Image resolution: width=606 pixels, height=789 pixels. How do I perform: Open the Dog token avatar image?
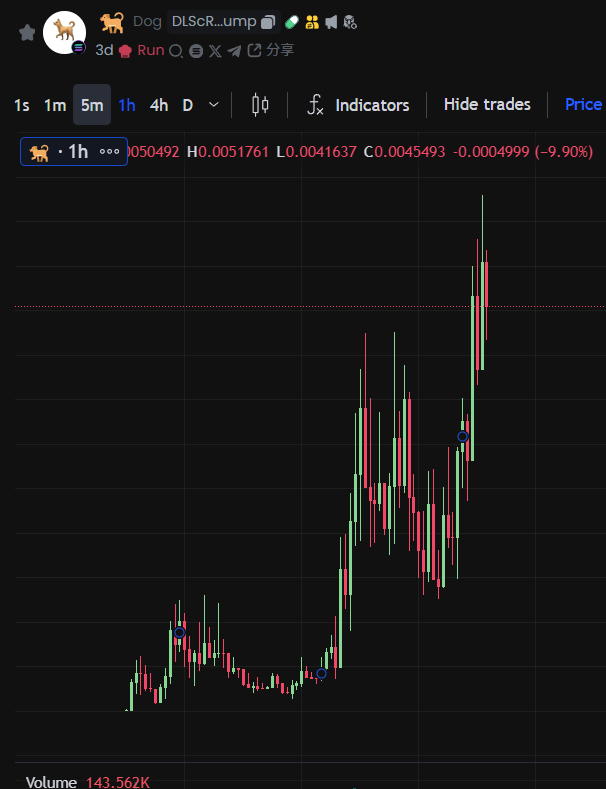coord(64,32)
